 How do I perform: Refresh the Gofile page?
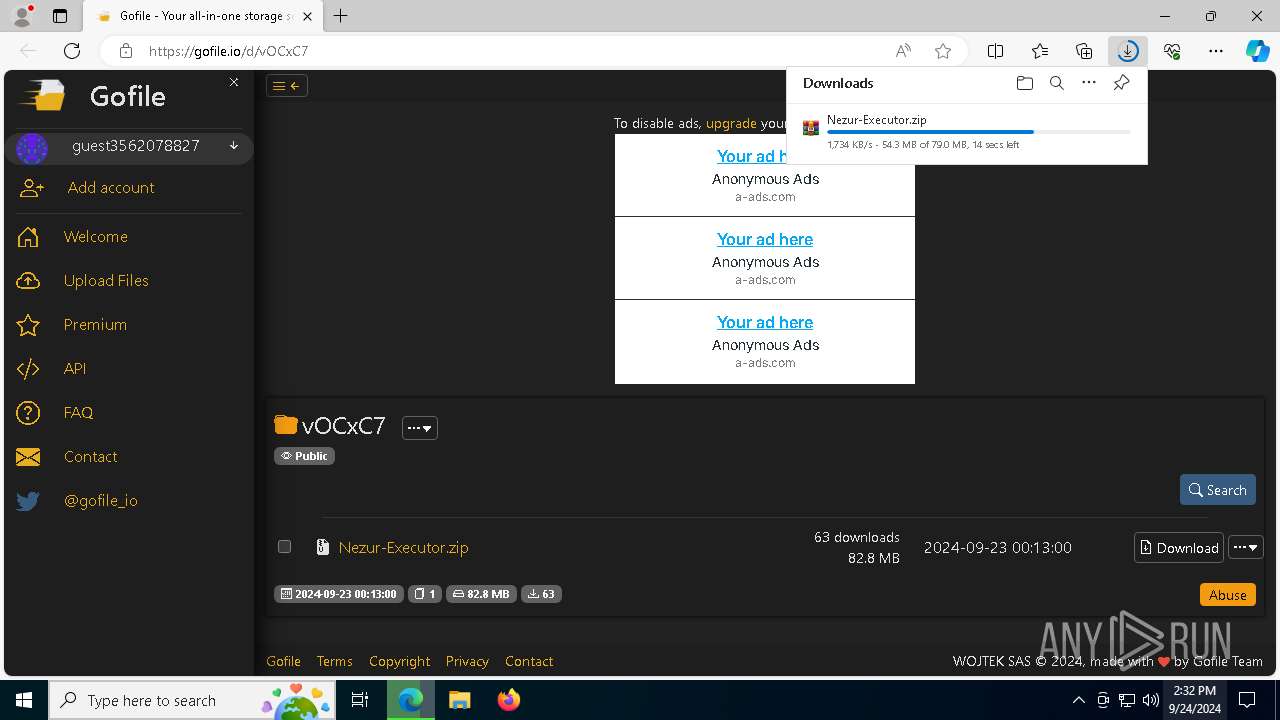tap(72, 51)
